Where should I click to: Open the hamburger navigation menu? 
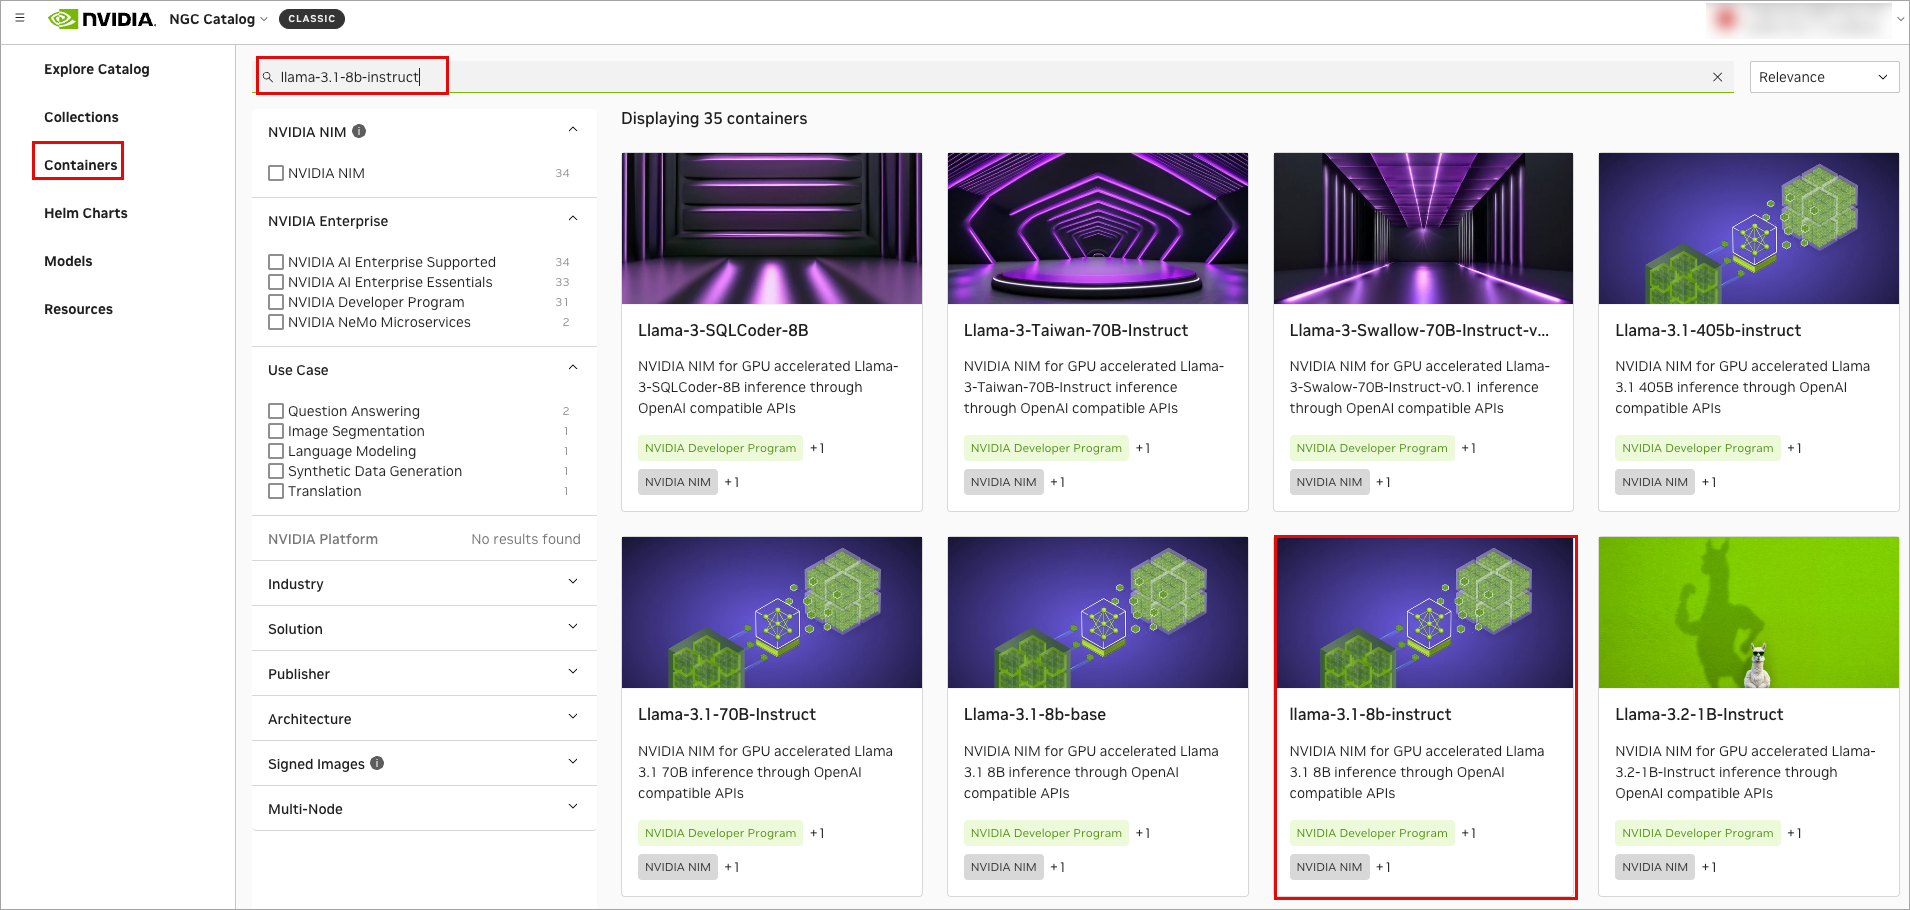click(20, 18)
